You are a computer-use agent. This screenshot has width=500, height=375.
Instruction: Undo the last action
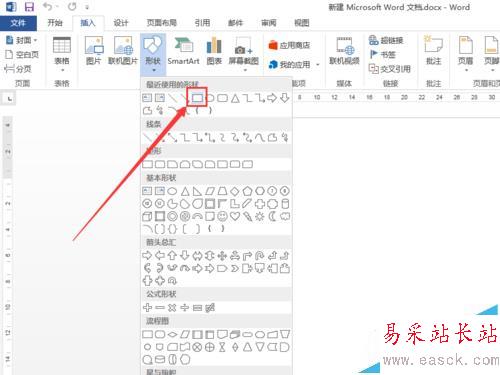coord(48,7)
